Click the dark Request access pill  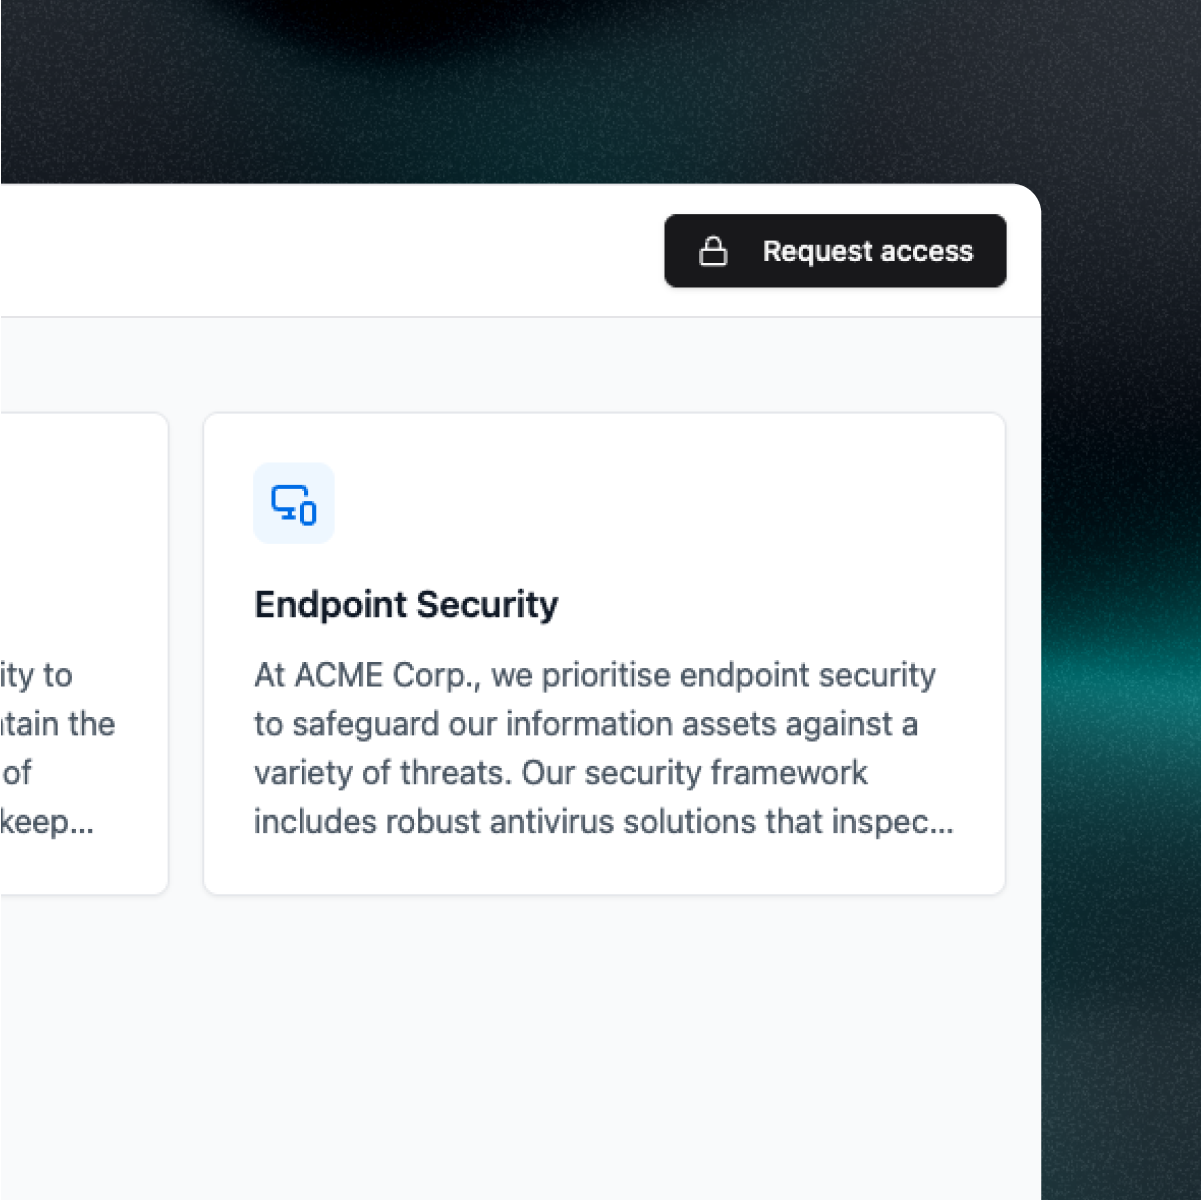(836, 251)
